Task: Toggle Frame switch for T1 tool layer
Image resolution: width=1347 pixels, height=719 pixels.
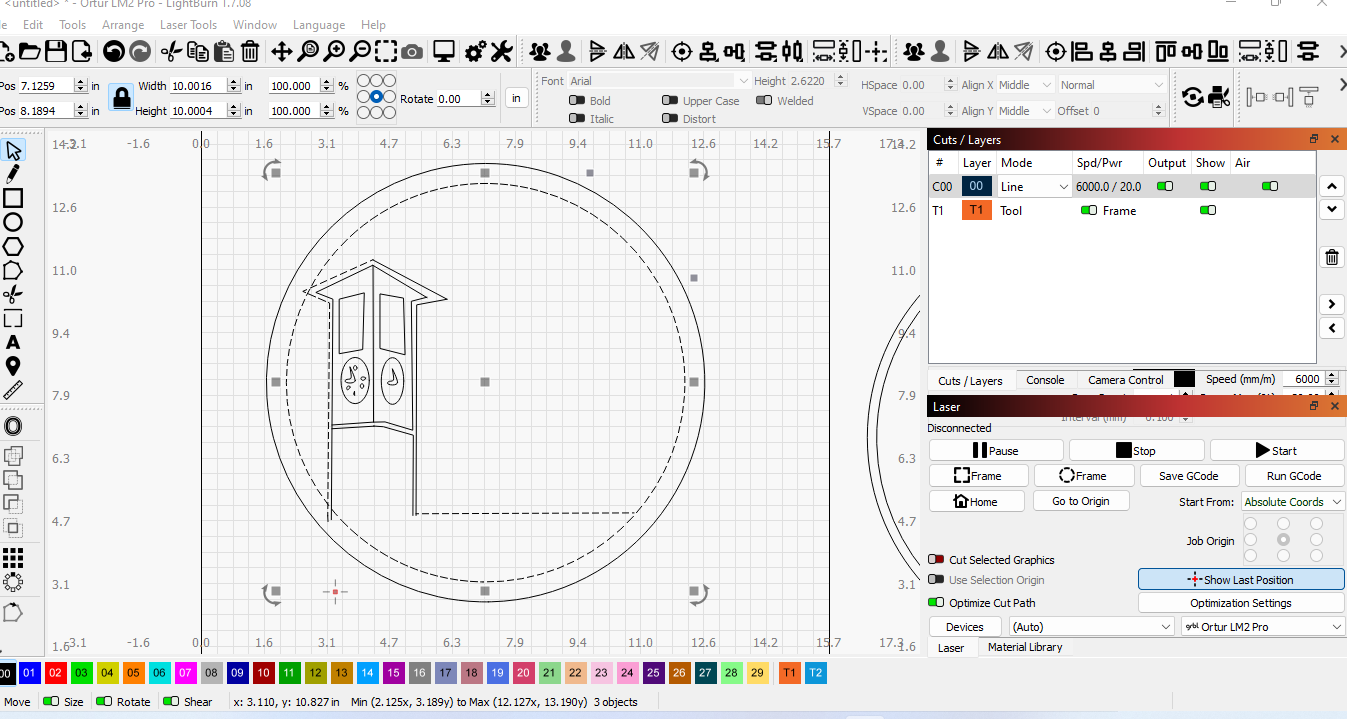Action: tap(1089, 211)
